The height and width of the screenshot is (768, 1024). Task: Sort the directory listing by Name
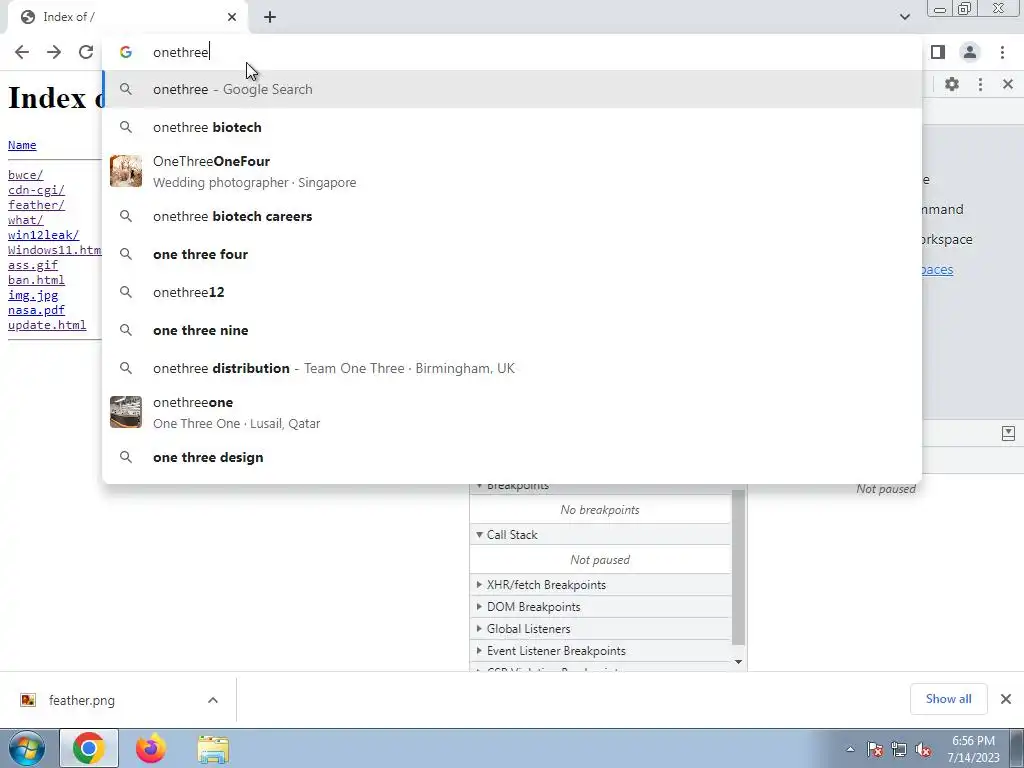22,145
